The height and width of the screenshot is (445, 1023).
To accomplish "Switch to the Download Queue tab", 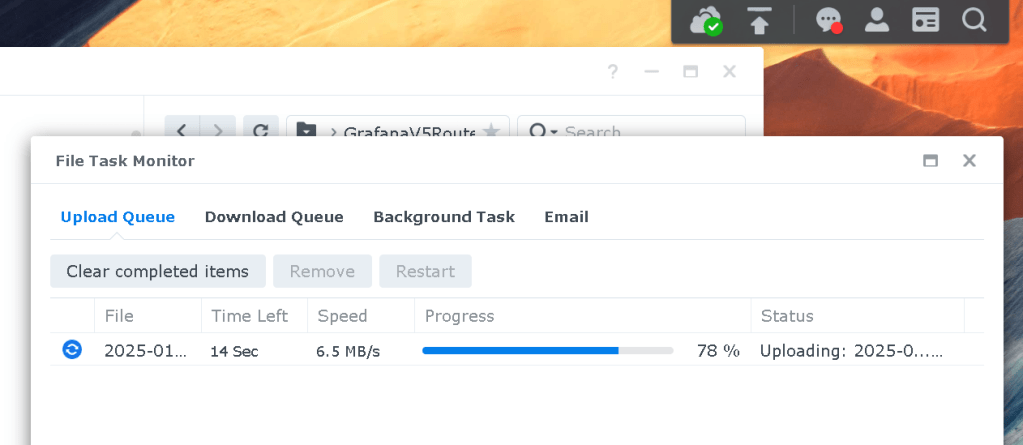I will [274, 217].
